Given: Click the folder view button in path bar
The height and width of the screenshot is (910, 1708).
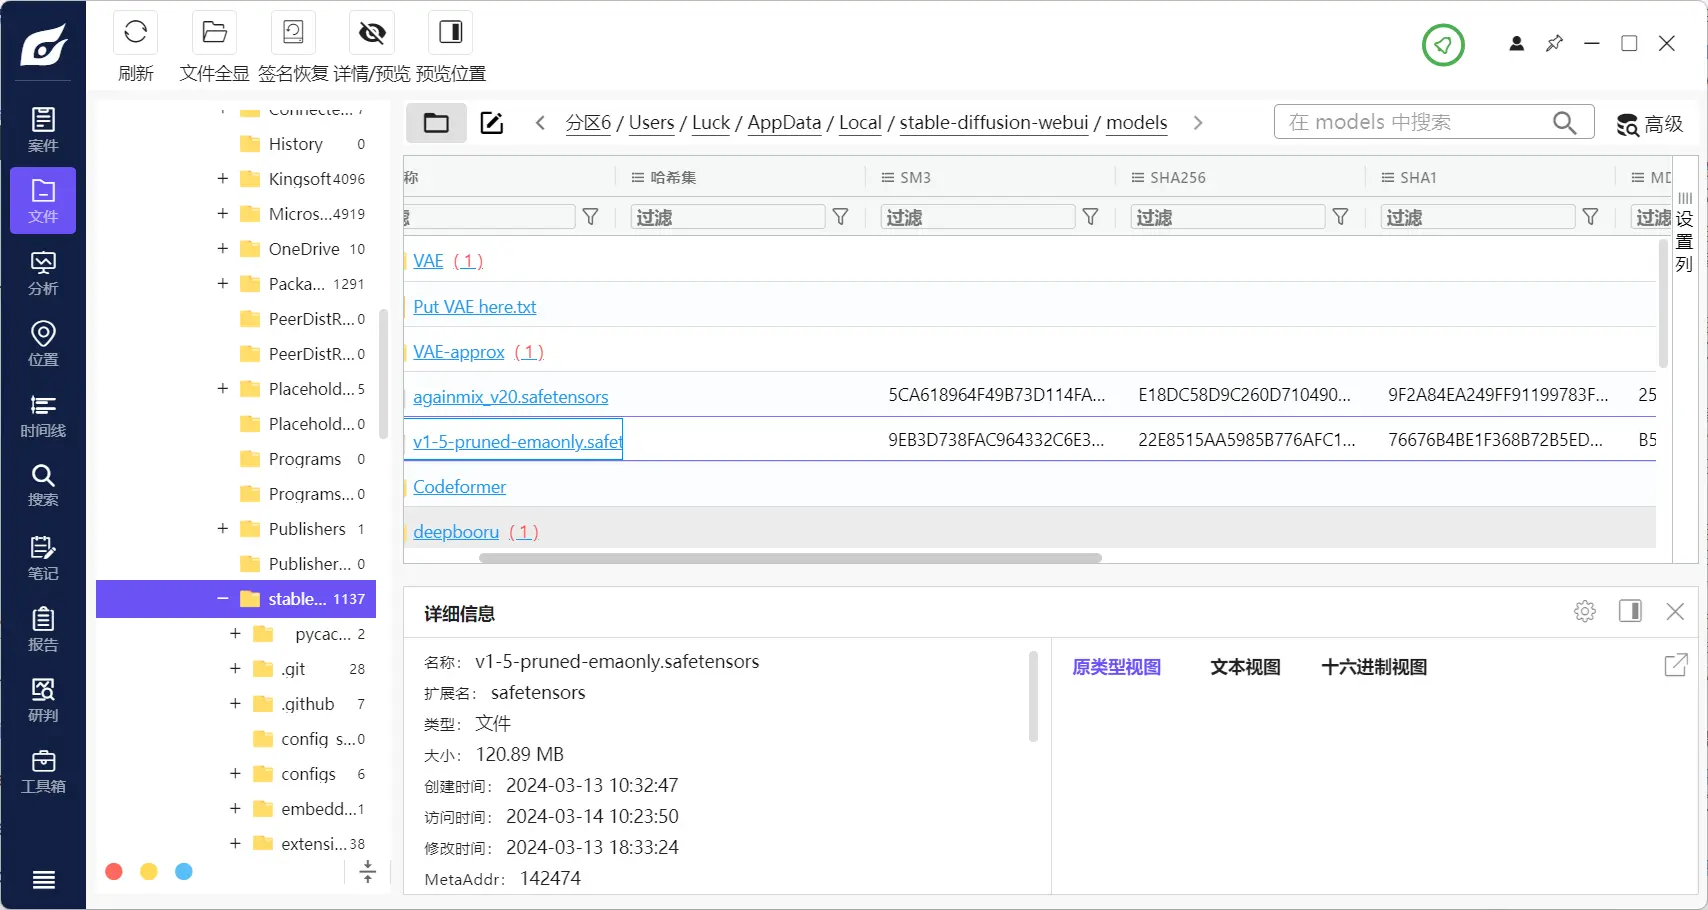Looking at the screenshot, I should tap(436, 123).
